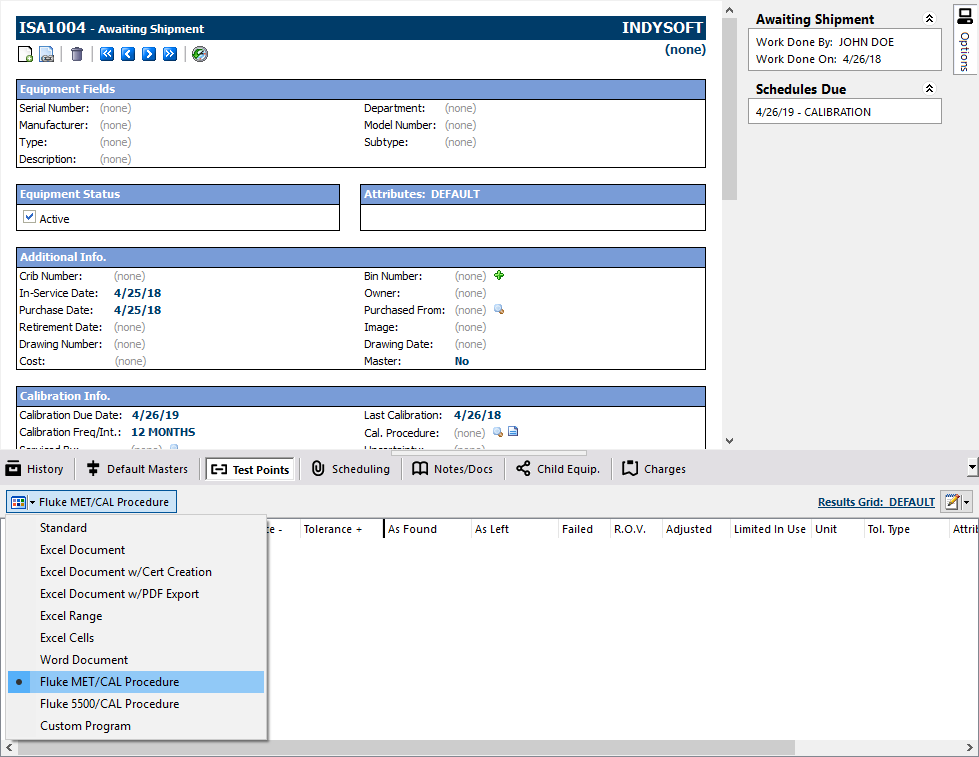
Task: Select the Standard option in the open menu
Action: [63, 527]
